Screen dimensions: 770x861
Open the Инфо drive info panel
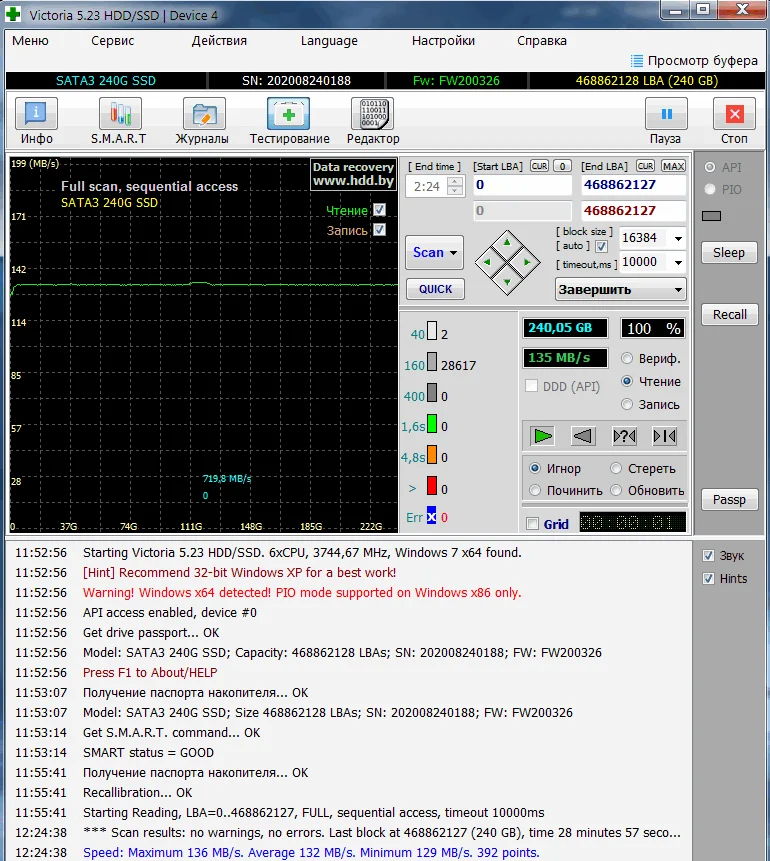pyautogui.click(x=36, y=121)
